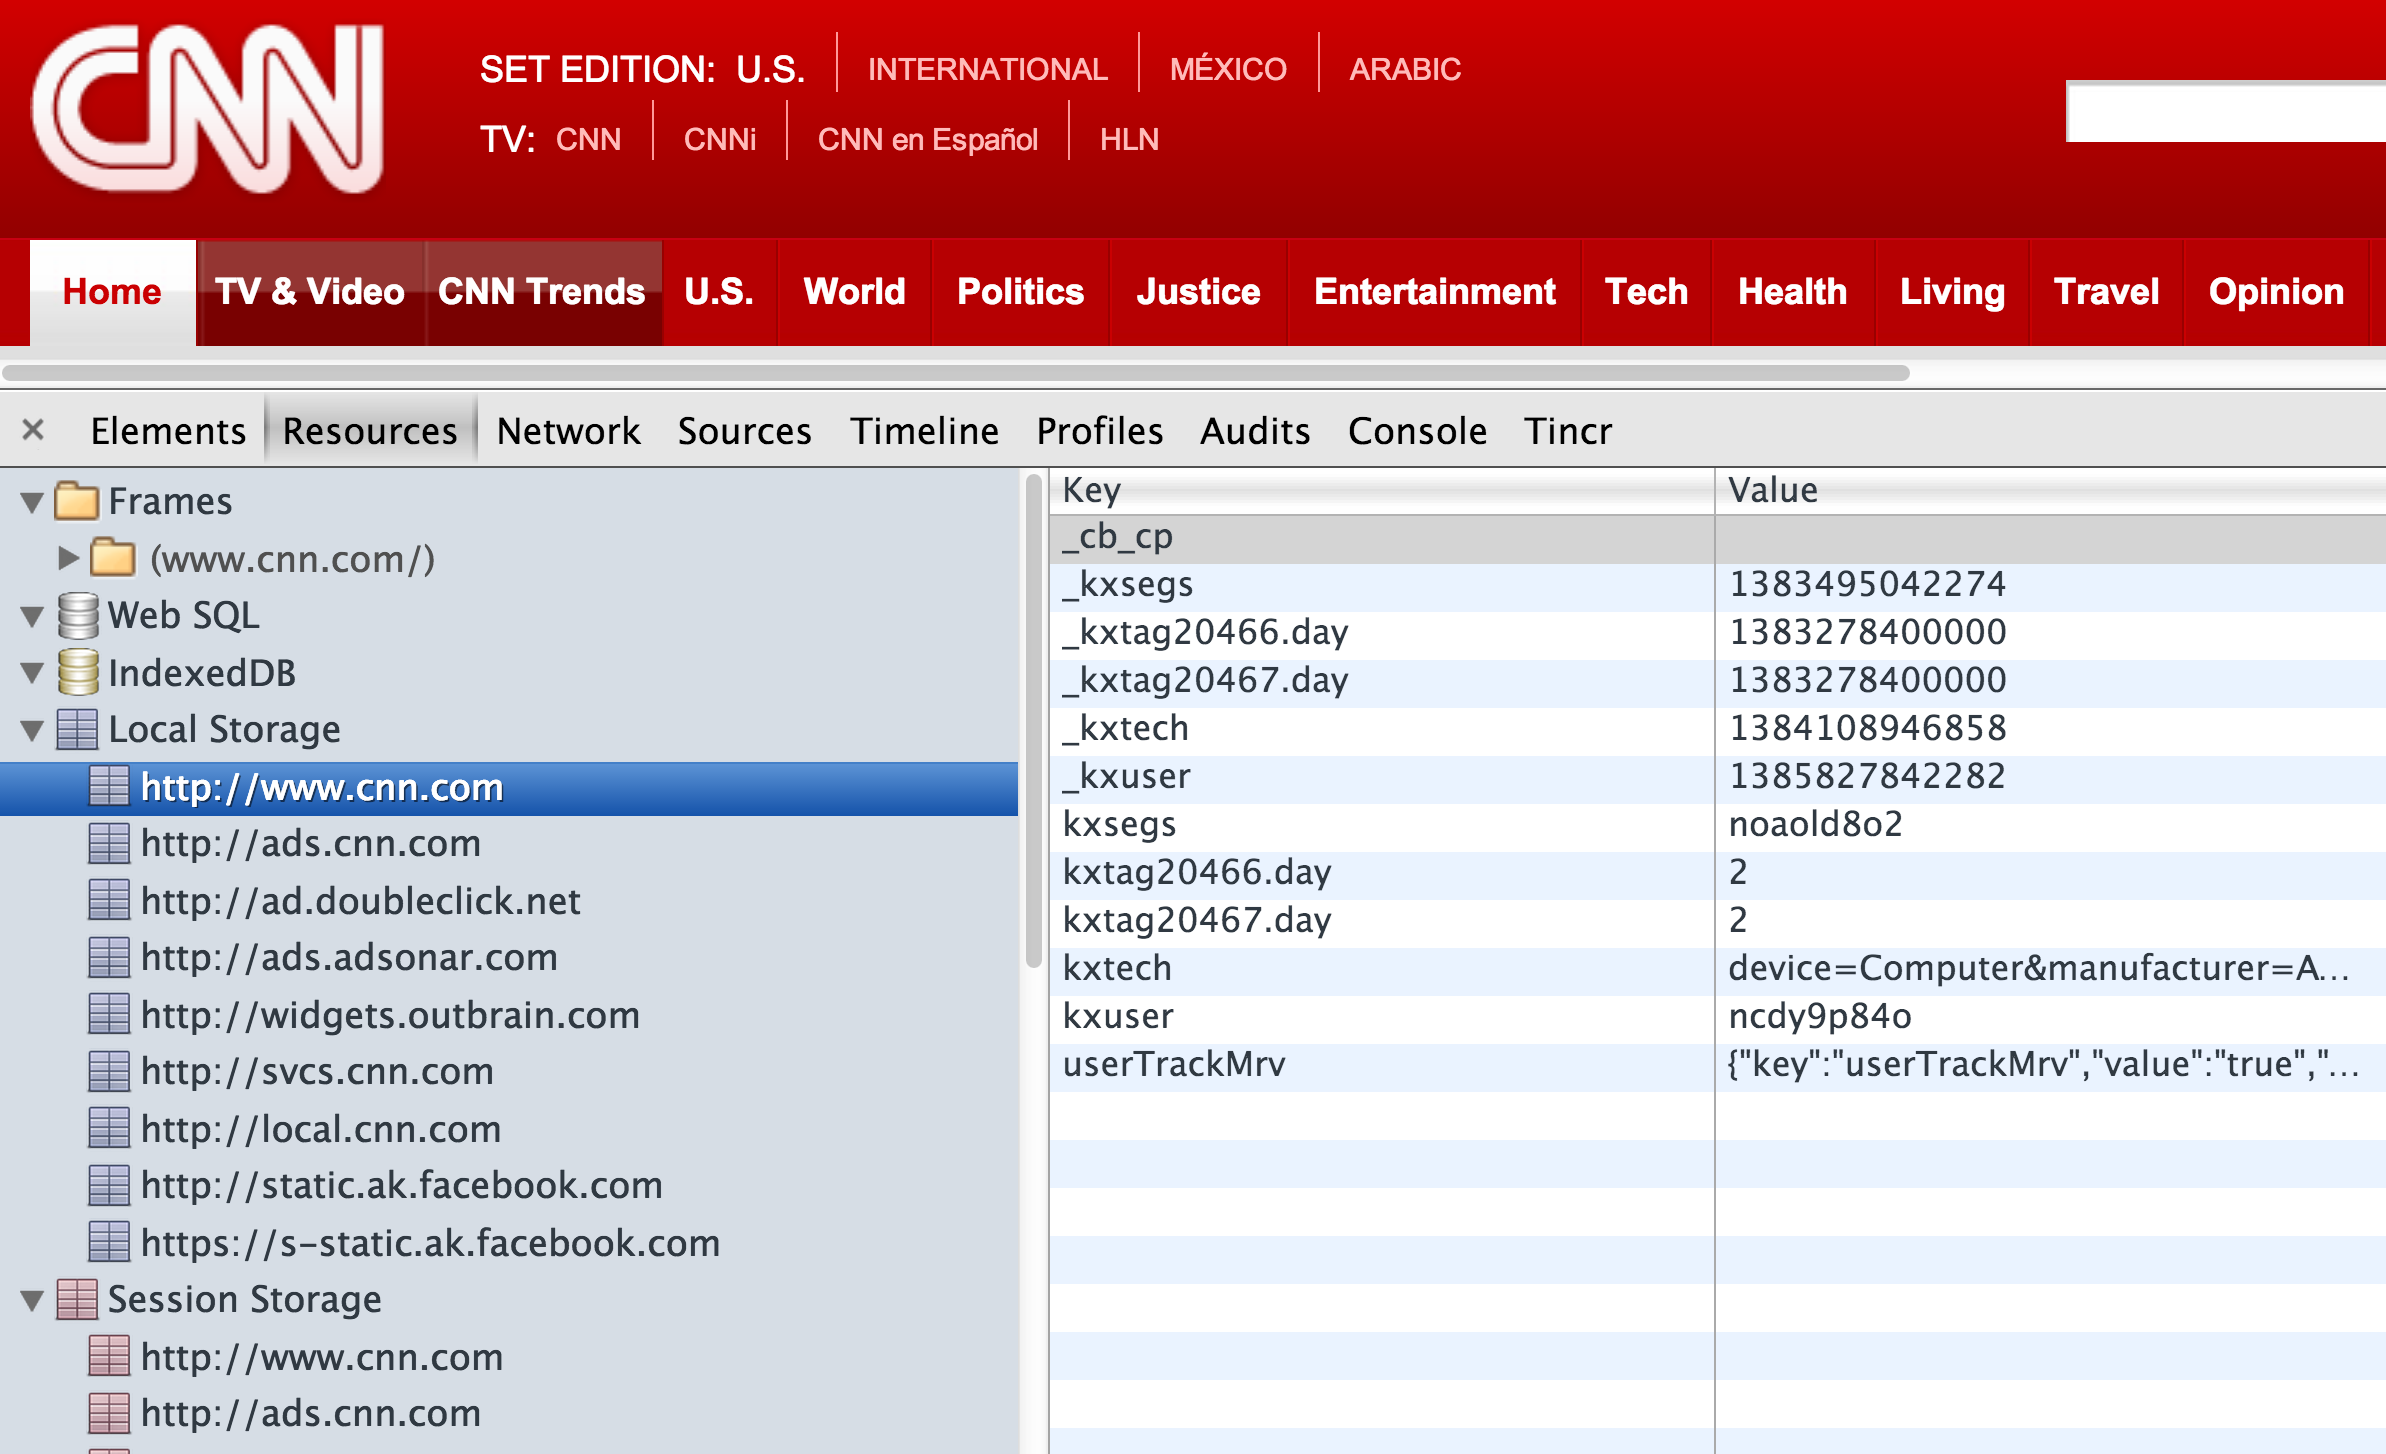Click the Web SQL database icon

click(77, 616)
